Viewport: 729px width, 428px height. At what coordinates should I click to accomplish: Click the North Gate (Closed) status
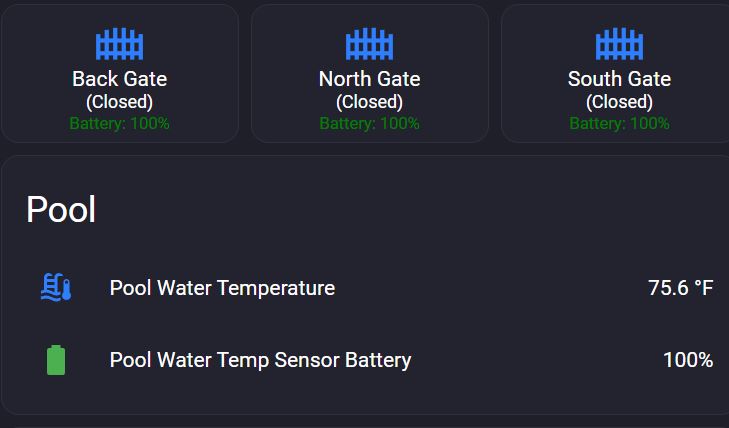click(370, 102)
